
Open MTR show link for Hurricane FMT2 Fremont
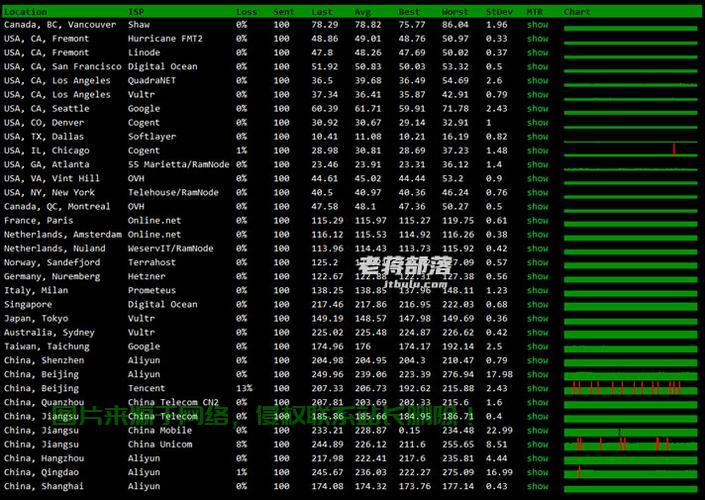coord(537,39)
